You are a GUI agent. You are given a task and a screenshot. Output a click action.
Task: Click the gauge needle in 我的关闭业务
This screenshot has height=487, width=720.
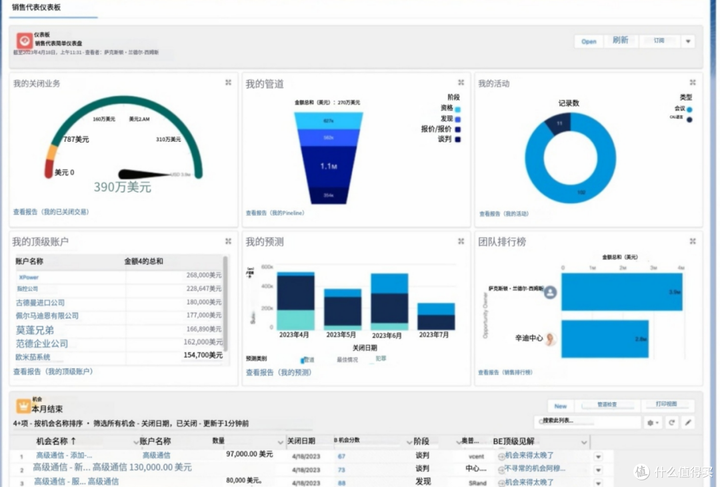(145, 174)
